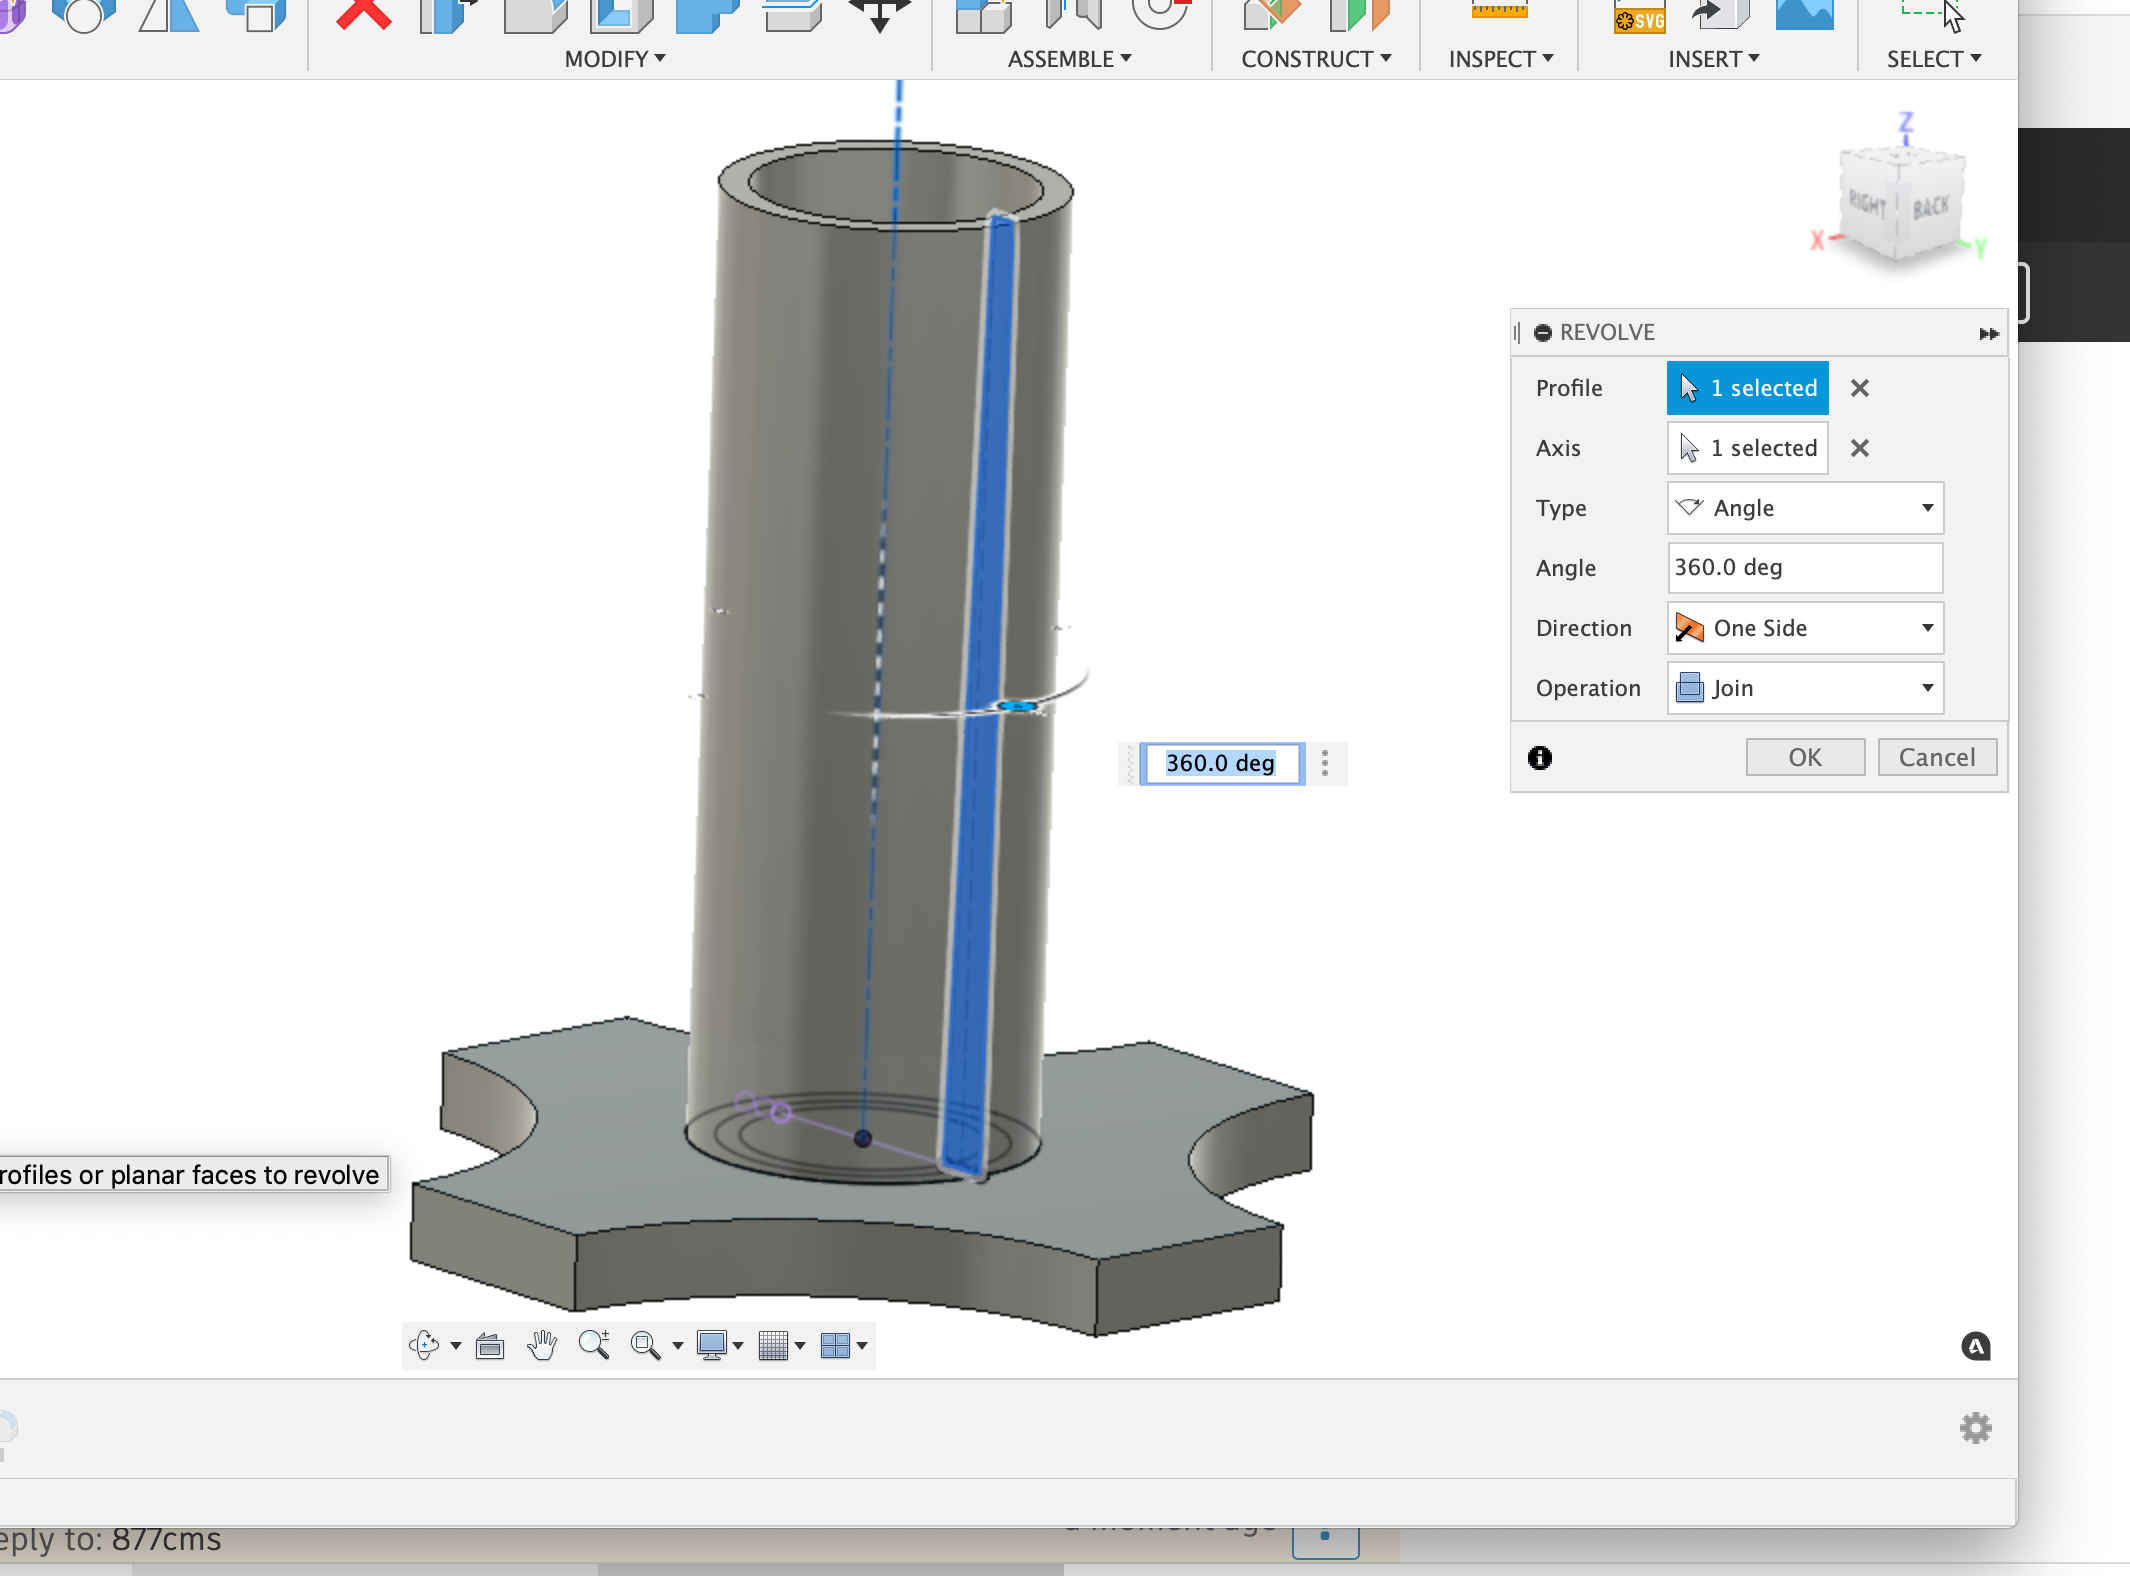Image resolution: width=2130 pixels, height=1576 pixels.
Task: Activate the Orbit tool
Action: pyautogui.click(x=425, y=1345)
